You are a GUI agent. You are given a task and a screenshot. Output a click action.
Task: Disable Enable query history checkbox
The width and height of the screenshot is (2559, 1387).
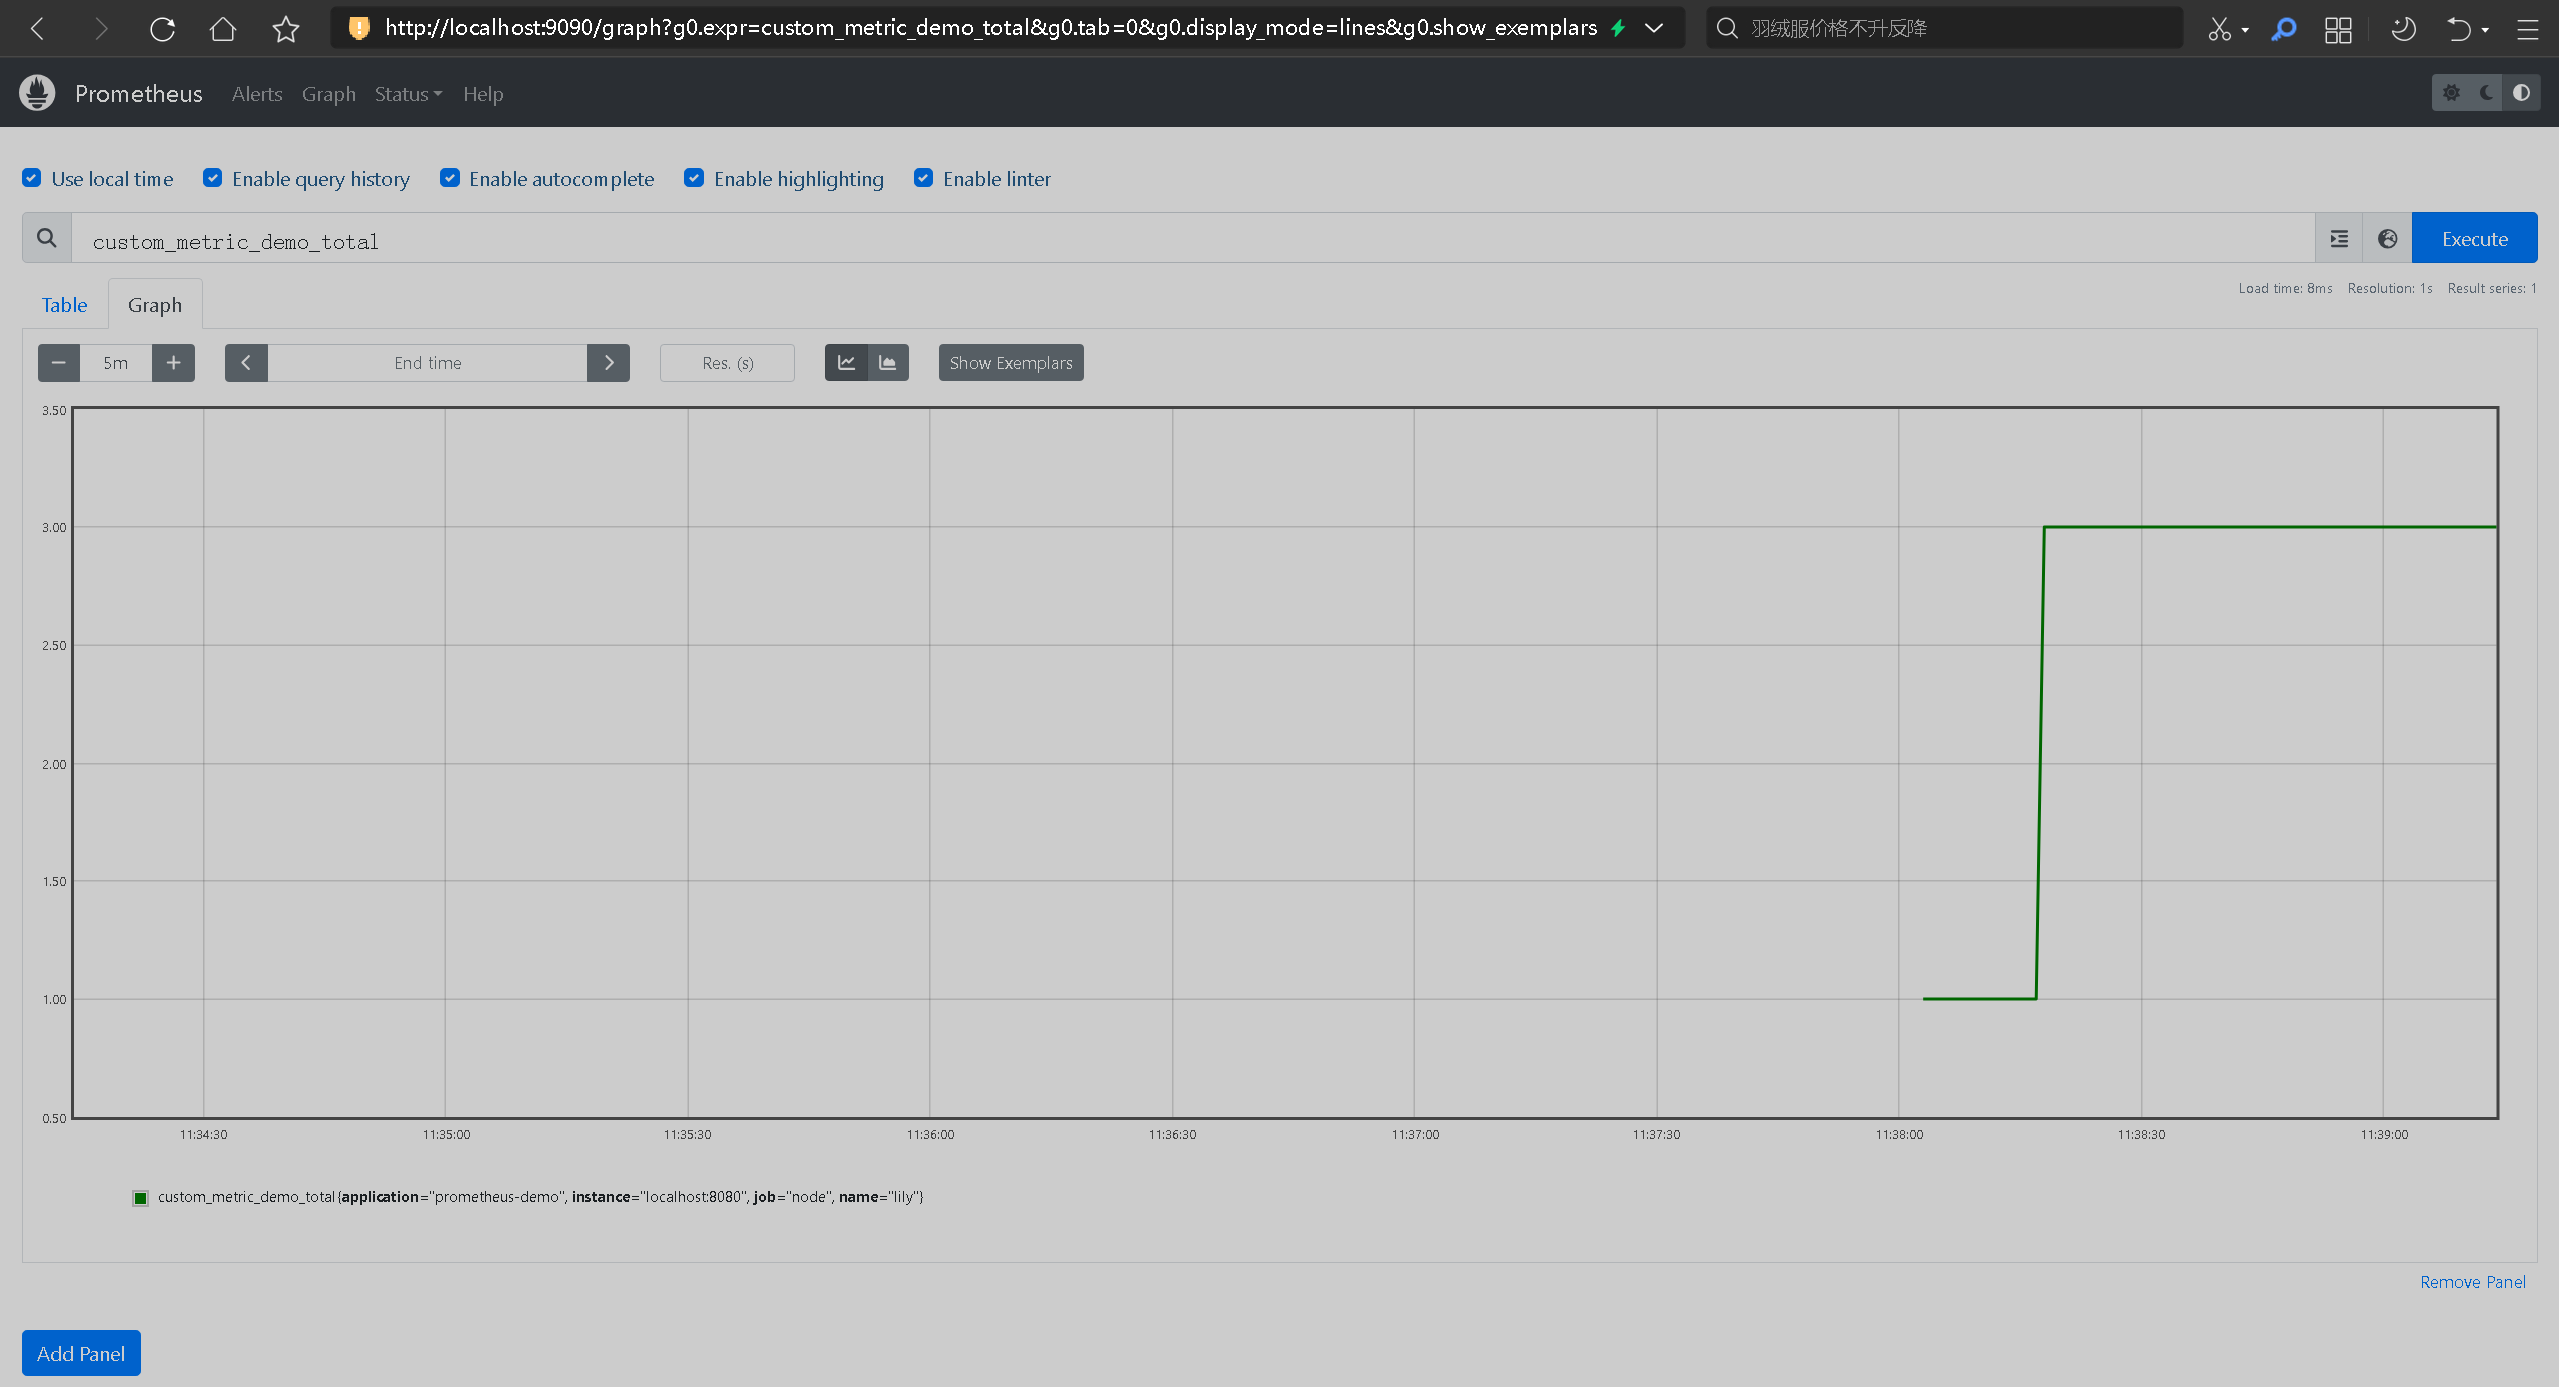pos(213,178)
